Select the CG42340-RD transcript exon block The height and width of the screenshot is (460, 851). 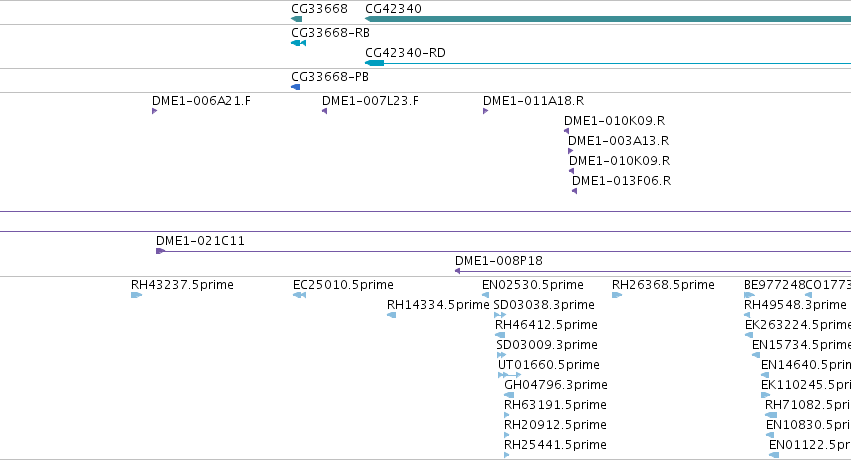tap(374, 63)
